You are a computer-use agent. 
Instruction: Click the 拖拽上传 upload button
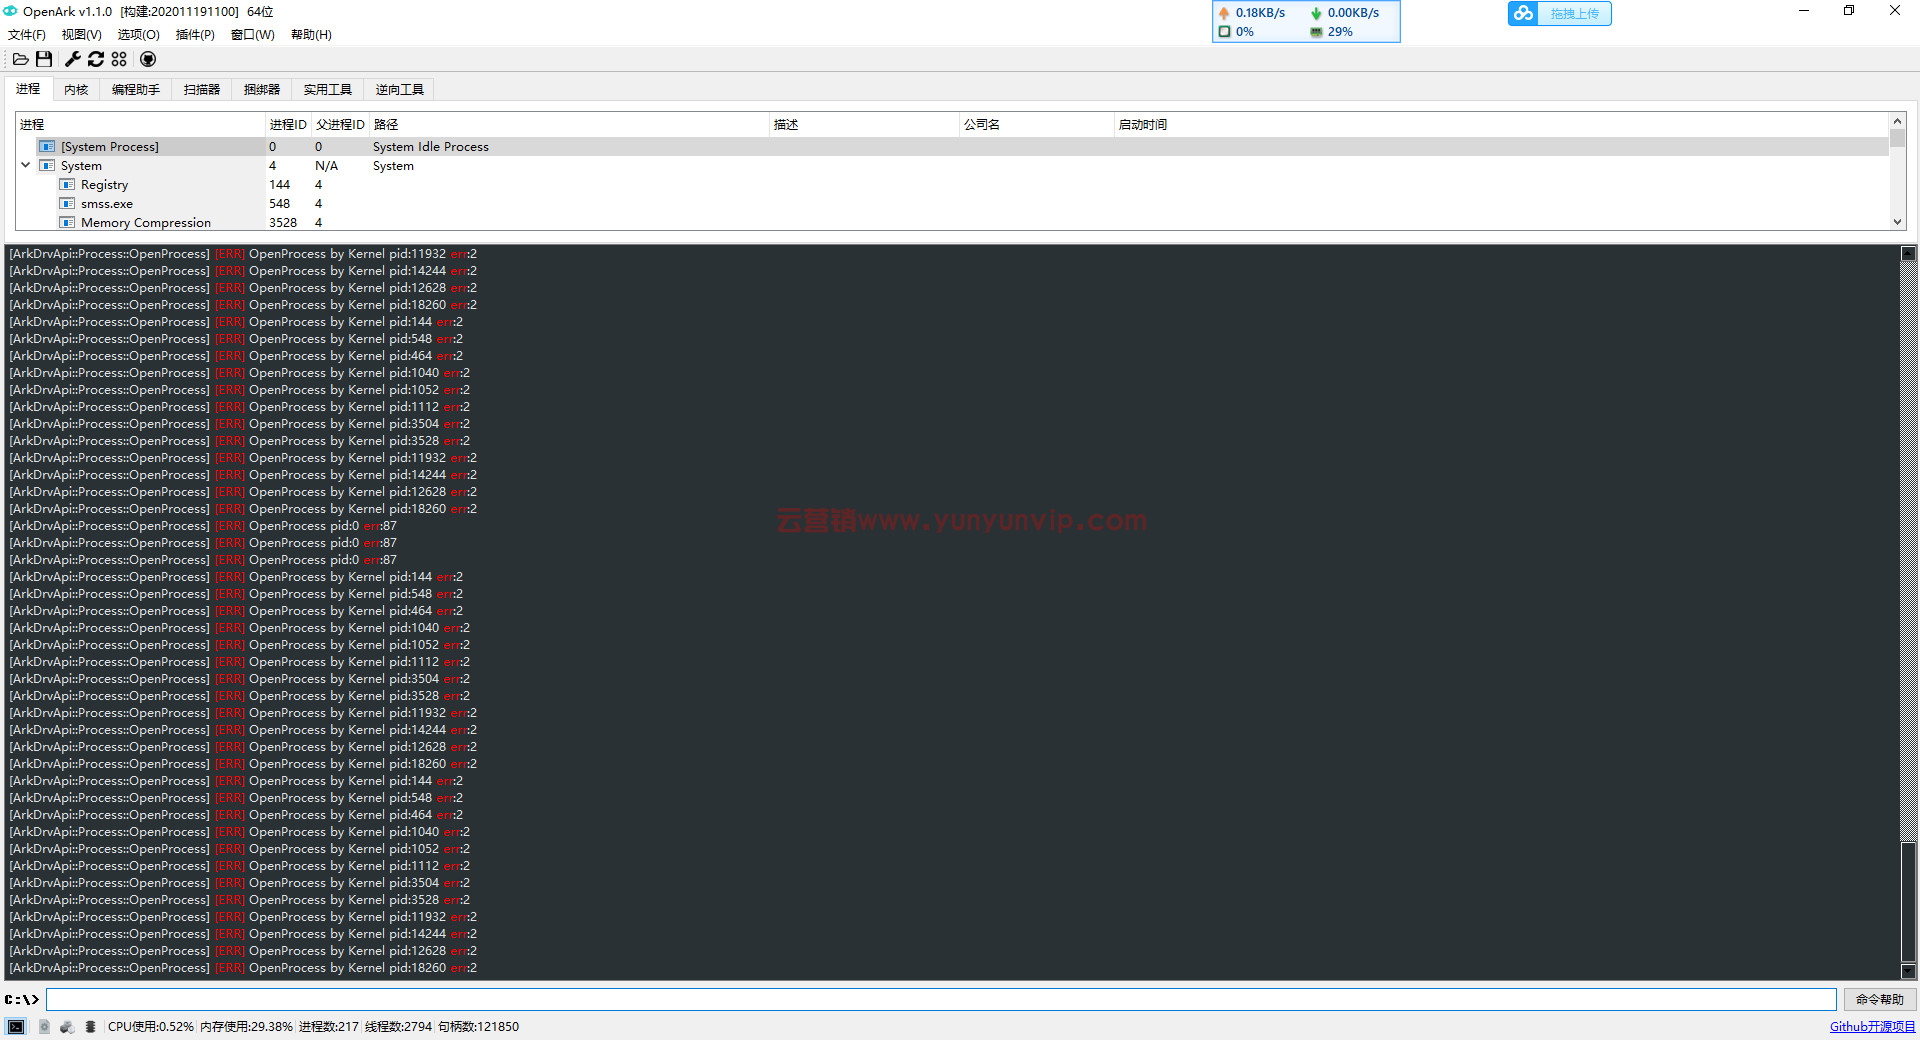[x=1574, y=14]
